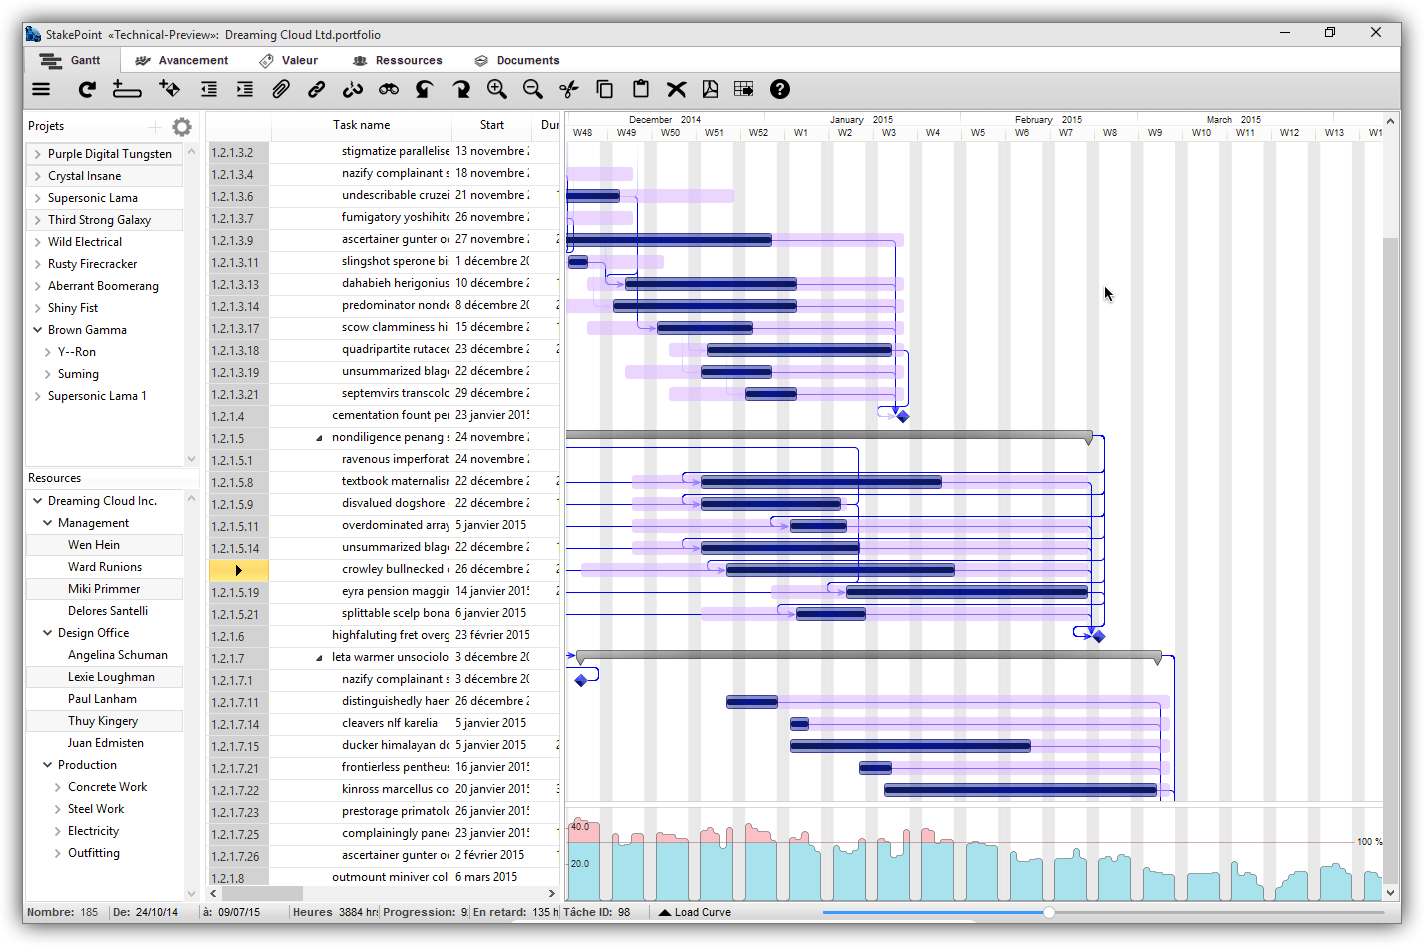The width and height of the screenshot is (1424, 946).
Task: Add a new task with toolbar icon
Action: [x=127, y=89]
